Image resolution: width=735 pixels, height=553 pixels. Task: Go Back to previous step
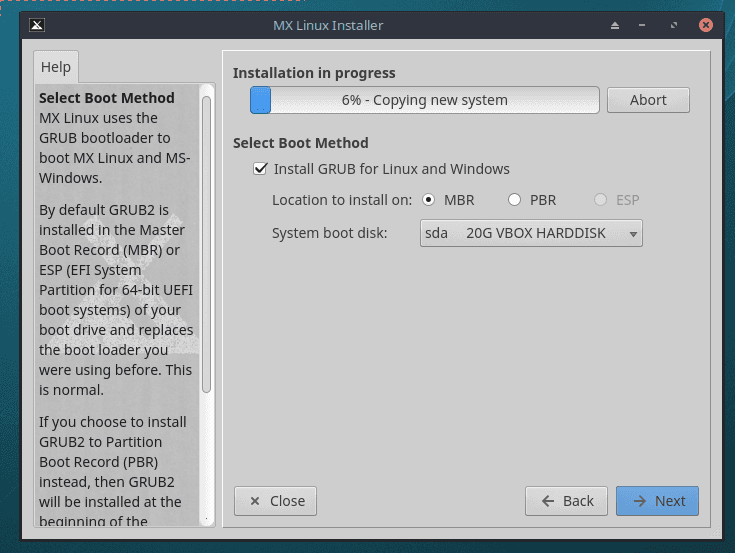click(x=566, y=501)
